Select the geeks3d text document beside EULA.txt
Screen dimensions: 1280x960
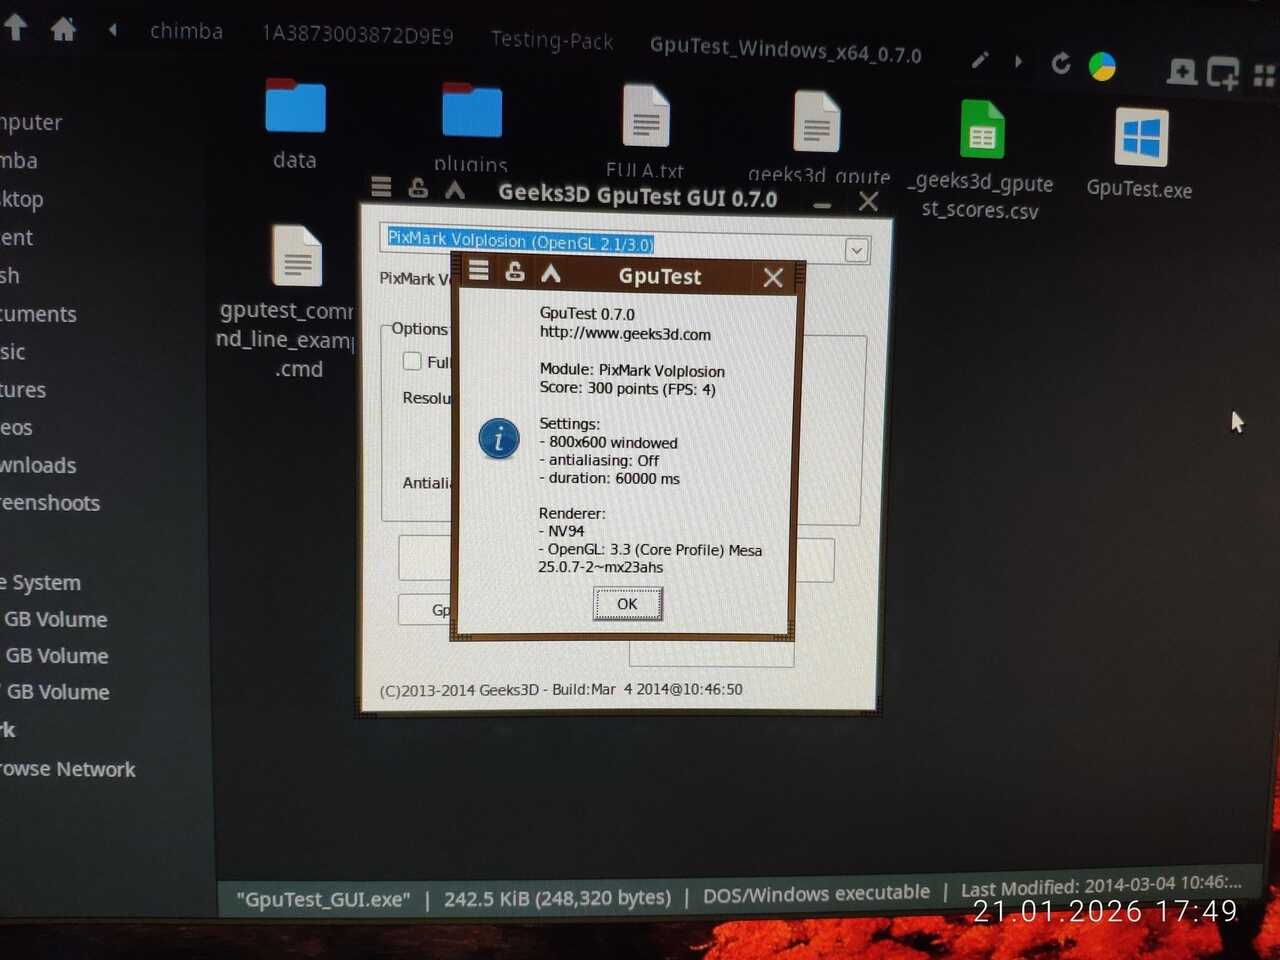coord(818,136)
